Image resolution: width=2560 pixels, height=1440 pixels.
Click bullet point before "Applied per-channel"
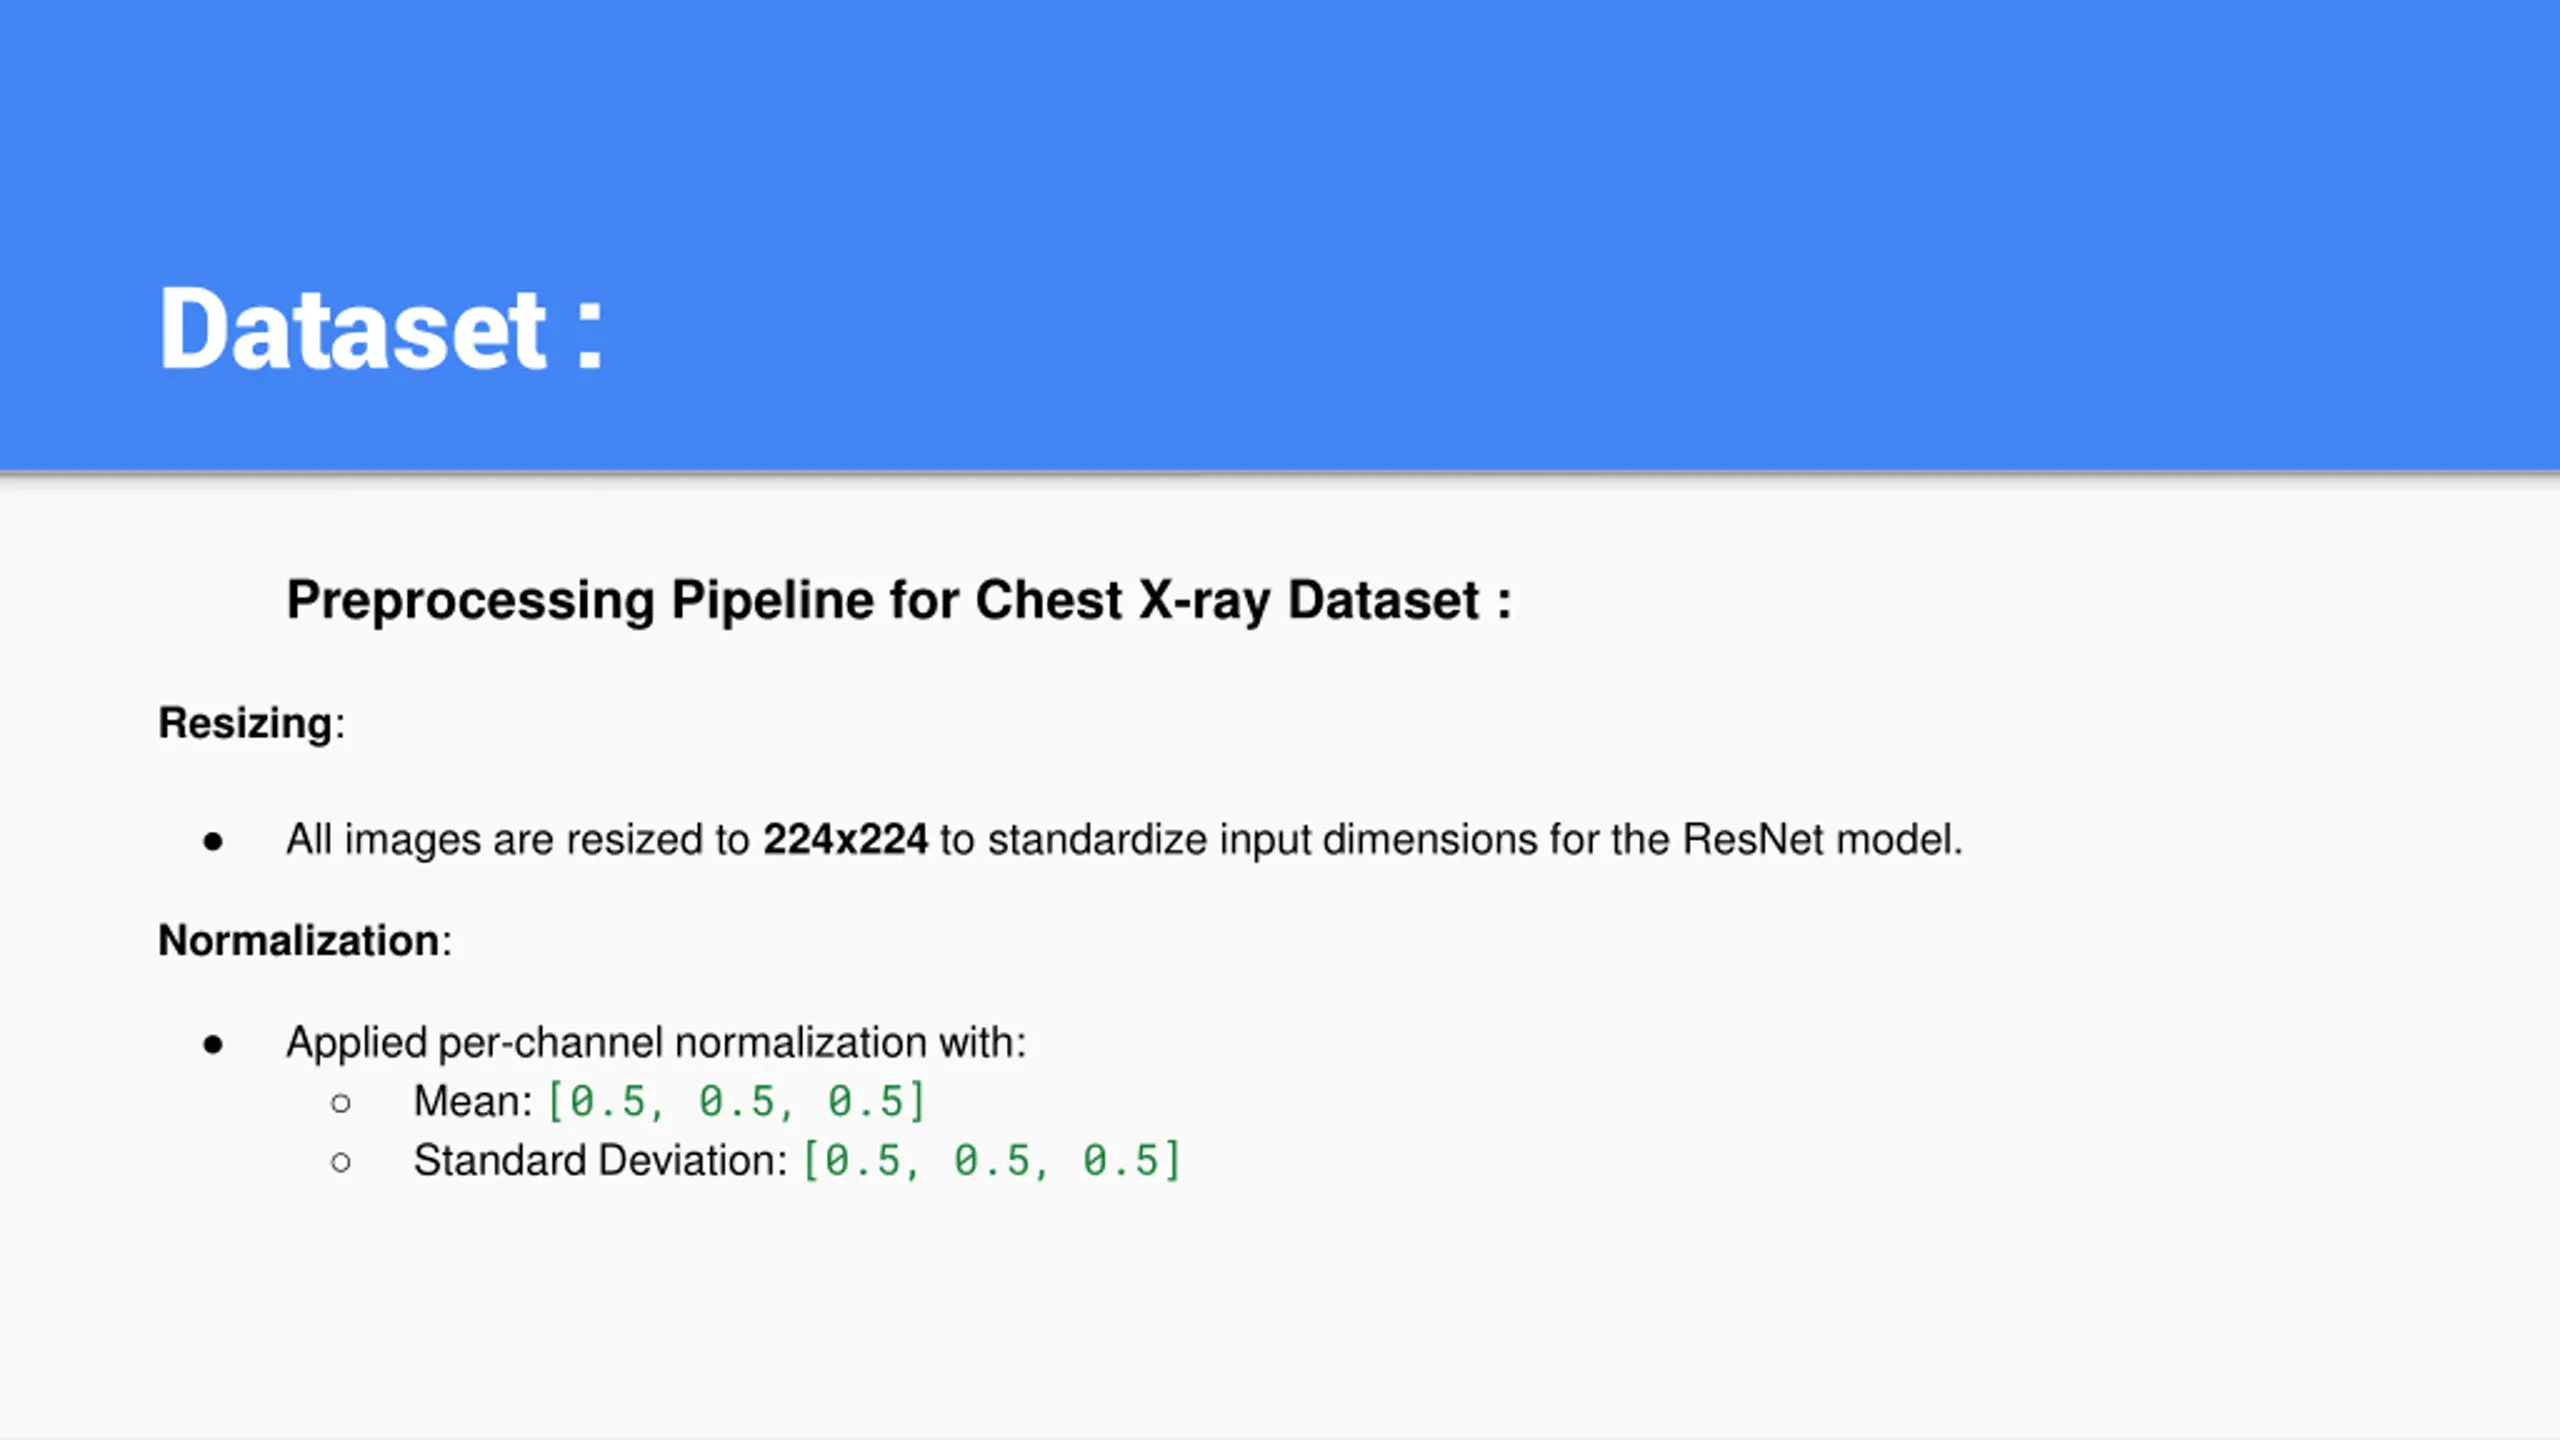click(x=213, y=1045)
